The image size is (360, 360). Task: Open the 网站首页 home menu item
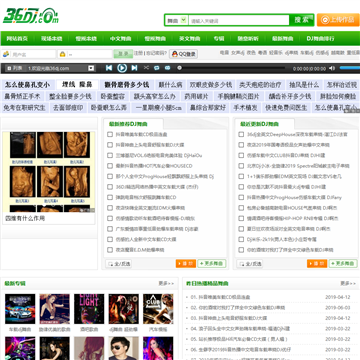click(17, 39)
